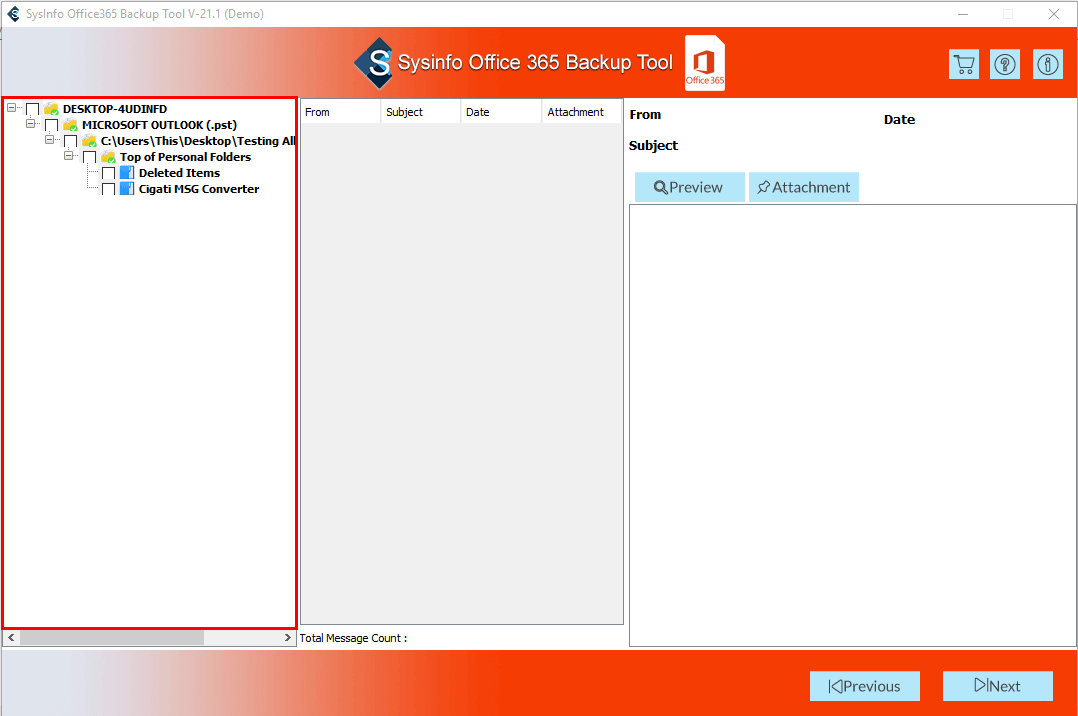Viewport: 1078px width, 716px height.
Task: Click the Deleted Items folder icon
Action: [127, 173]
